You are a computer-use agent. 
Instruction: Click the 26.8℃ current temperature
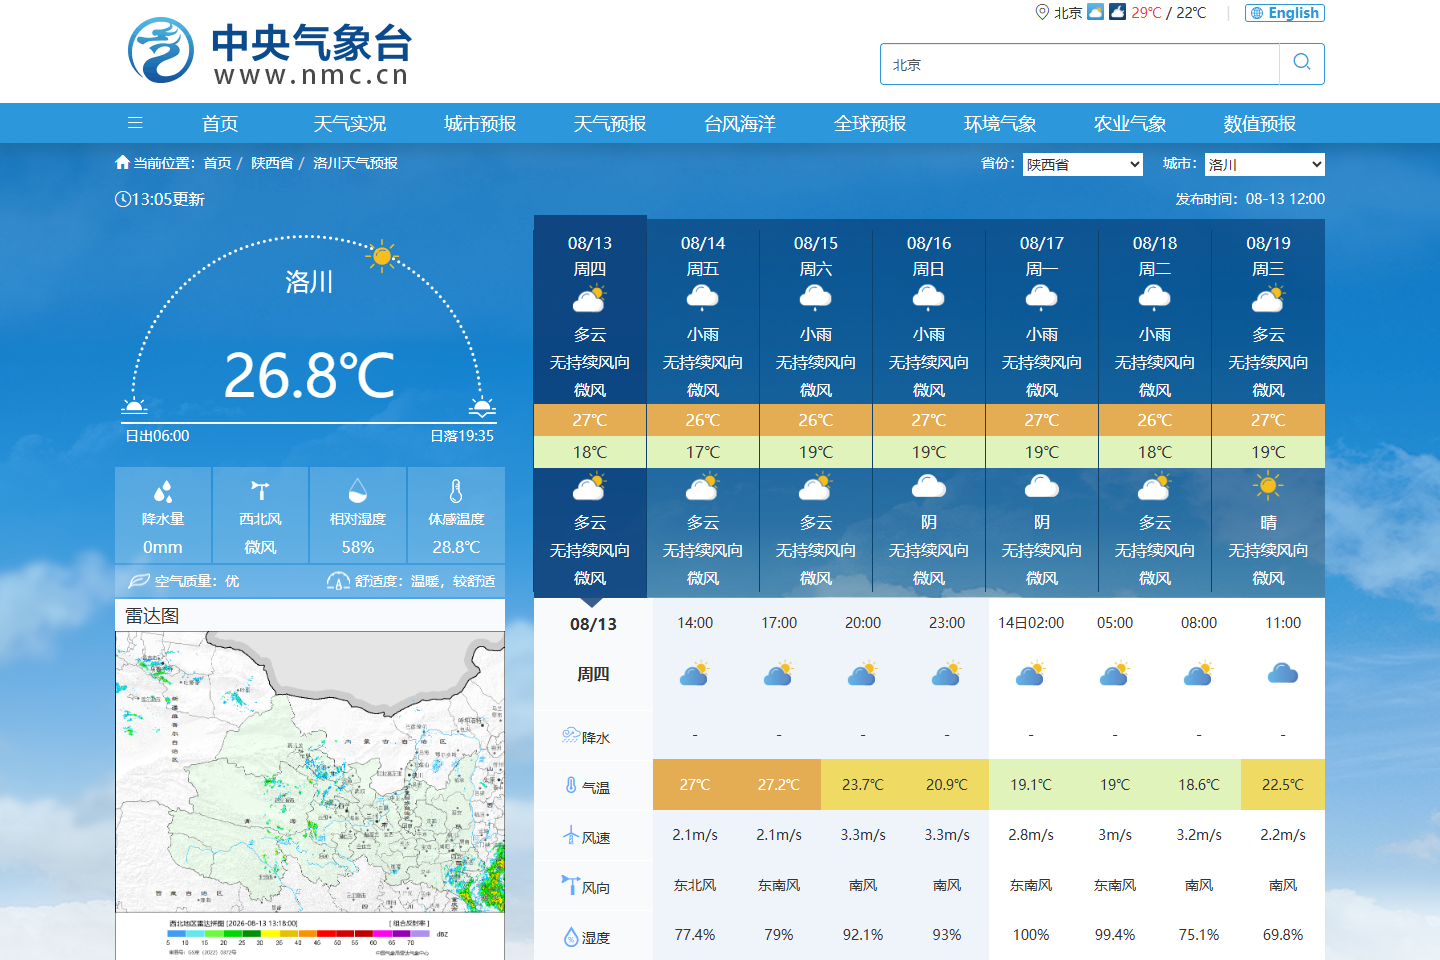[x=309, y=375]
